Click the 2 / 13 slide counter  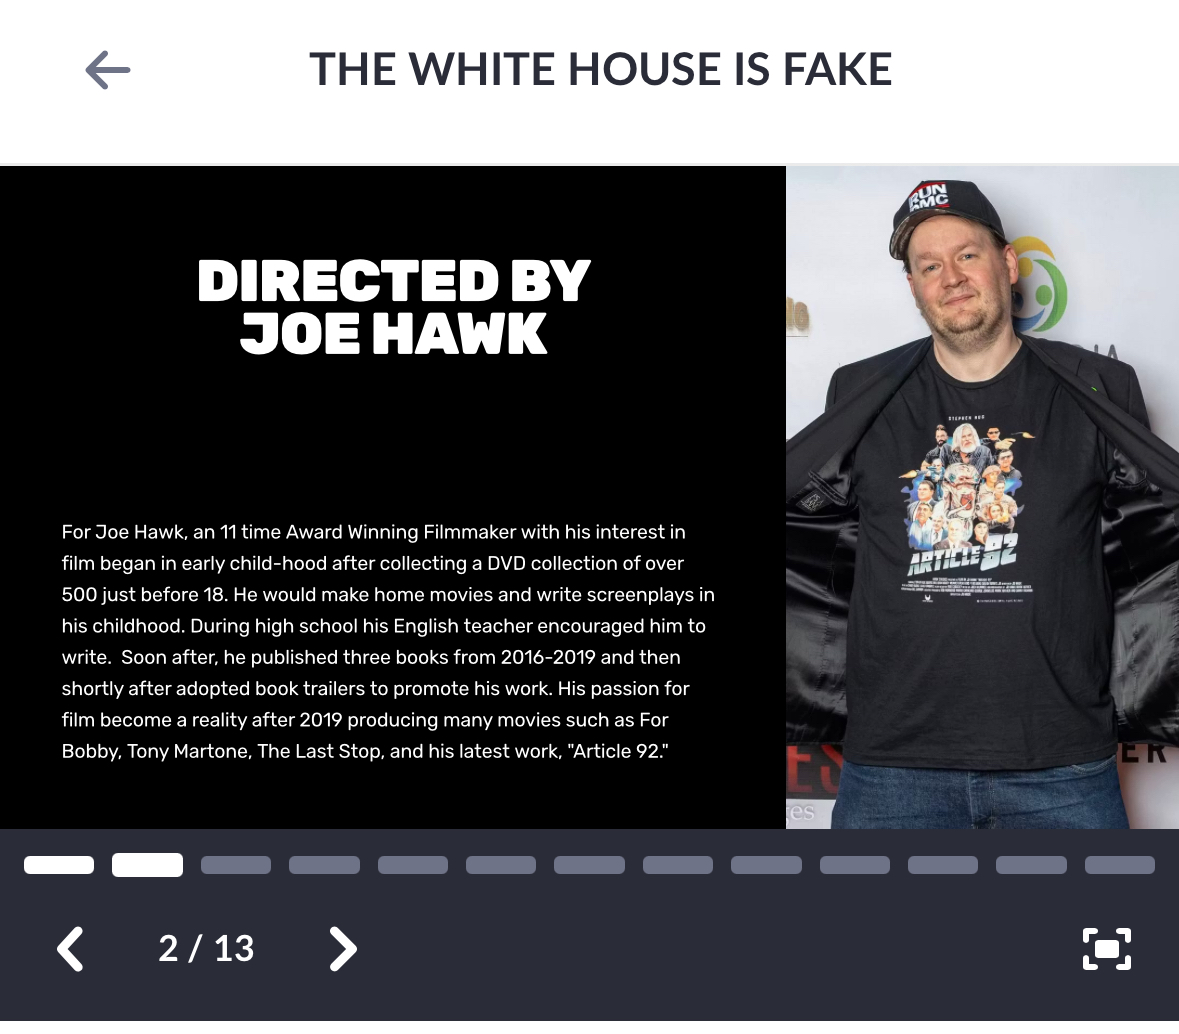pos(206,948)
